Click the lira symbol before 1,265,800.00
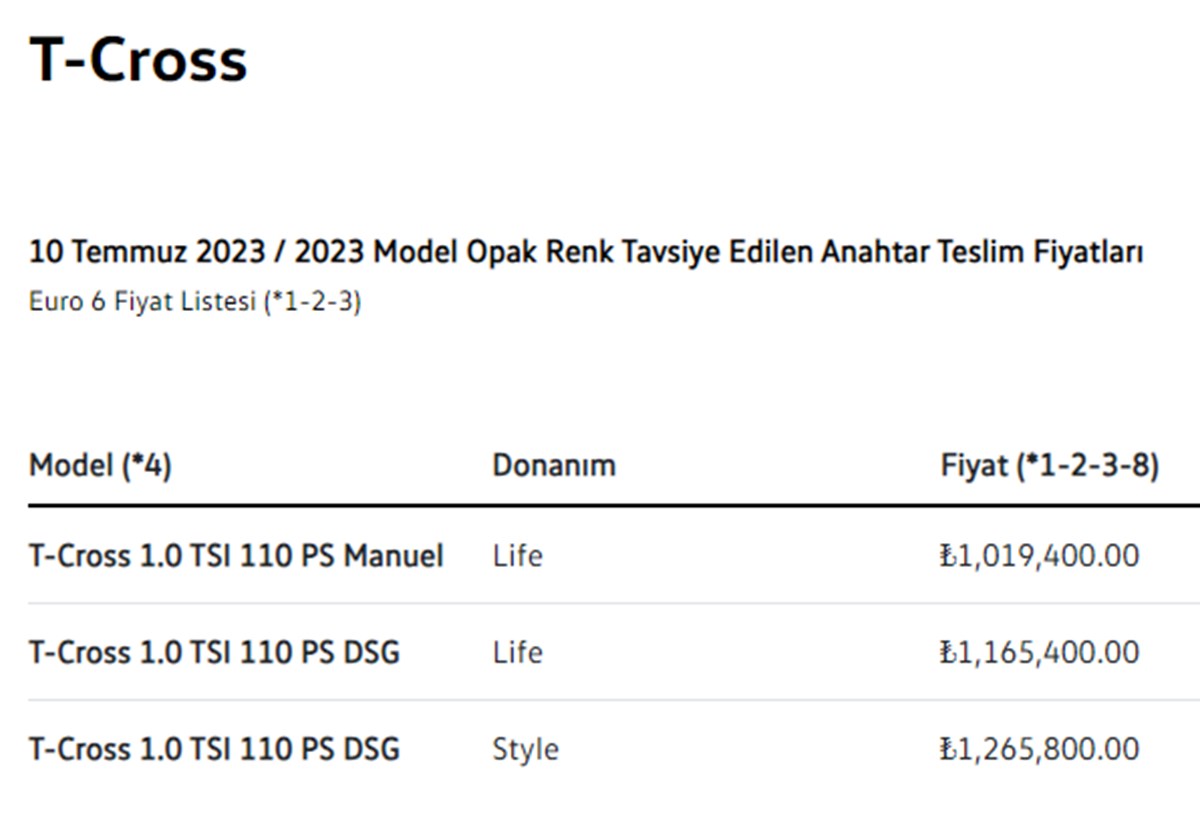Viewport: 1200px width, 836px height. tap(948, 750)
